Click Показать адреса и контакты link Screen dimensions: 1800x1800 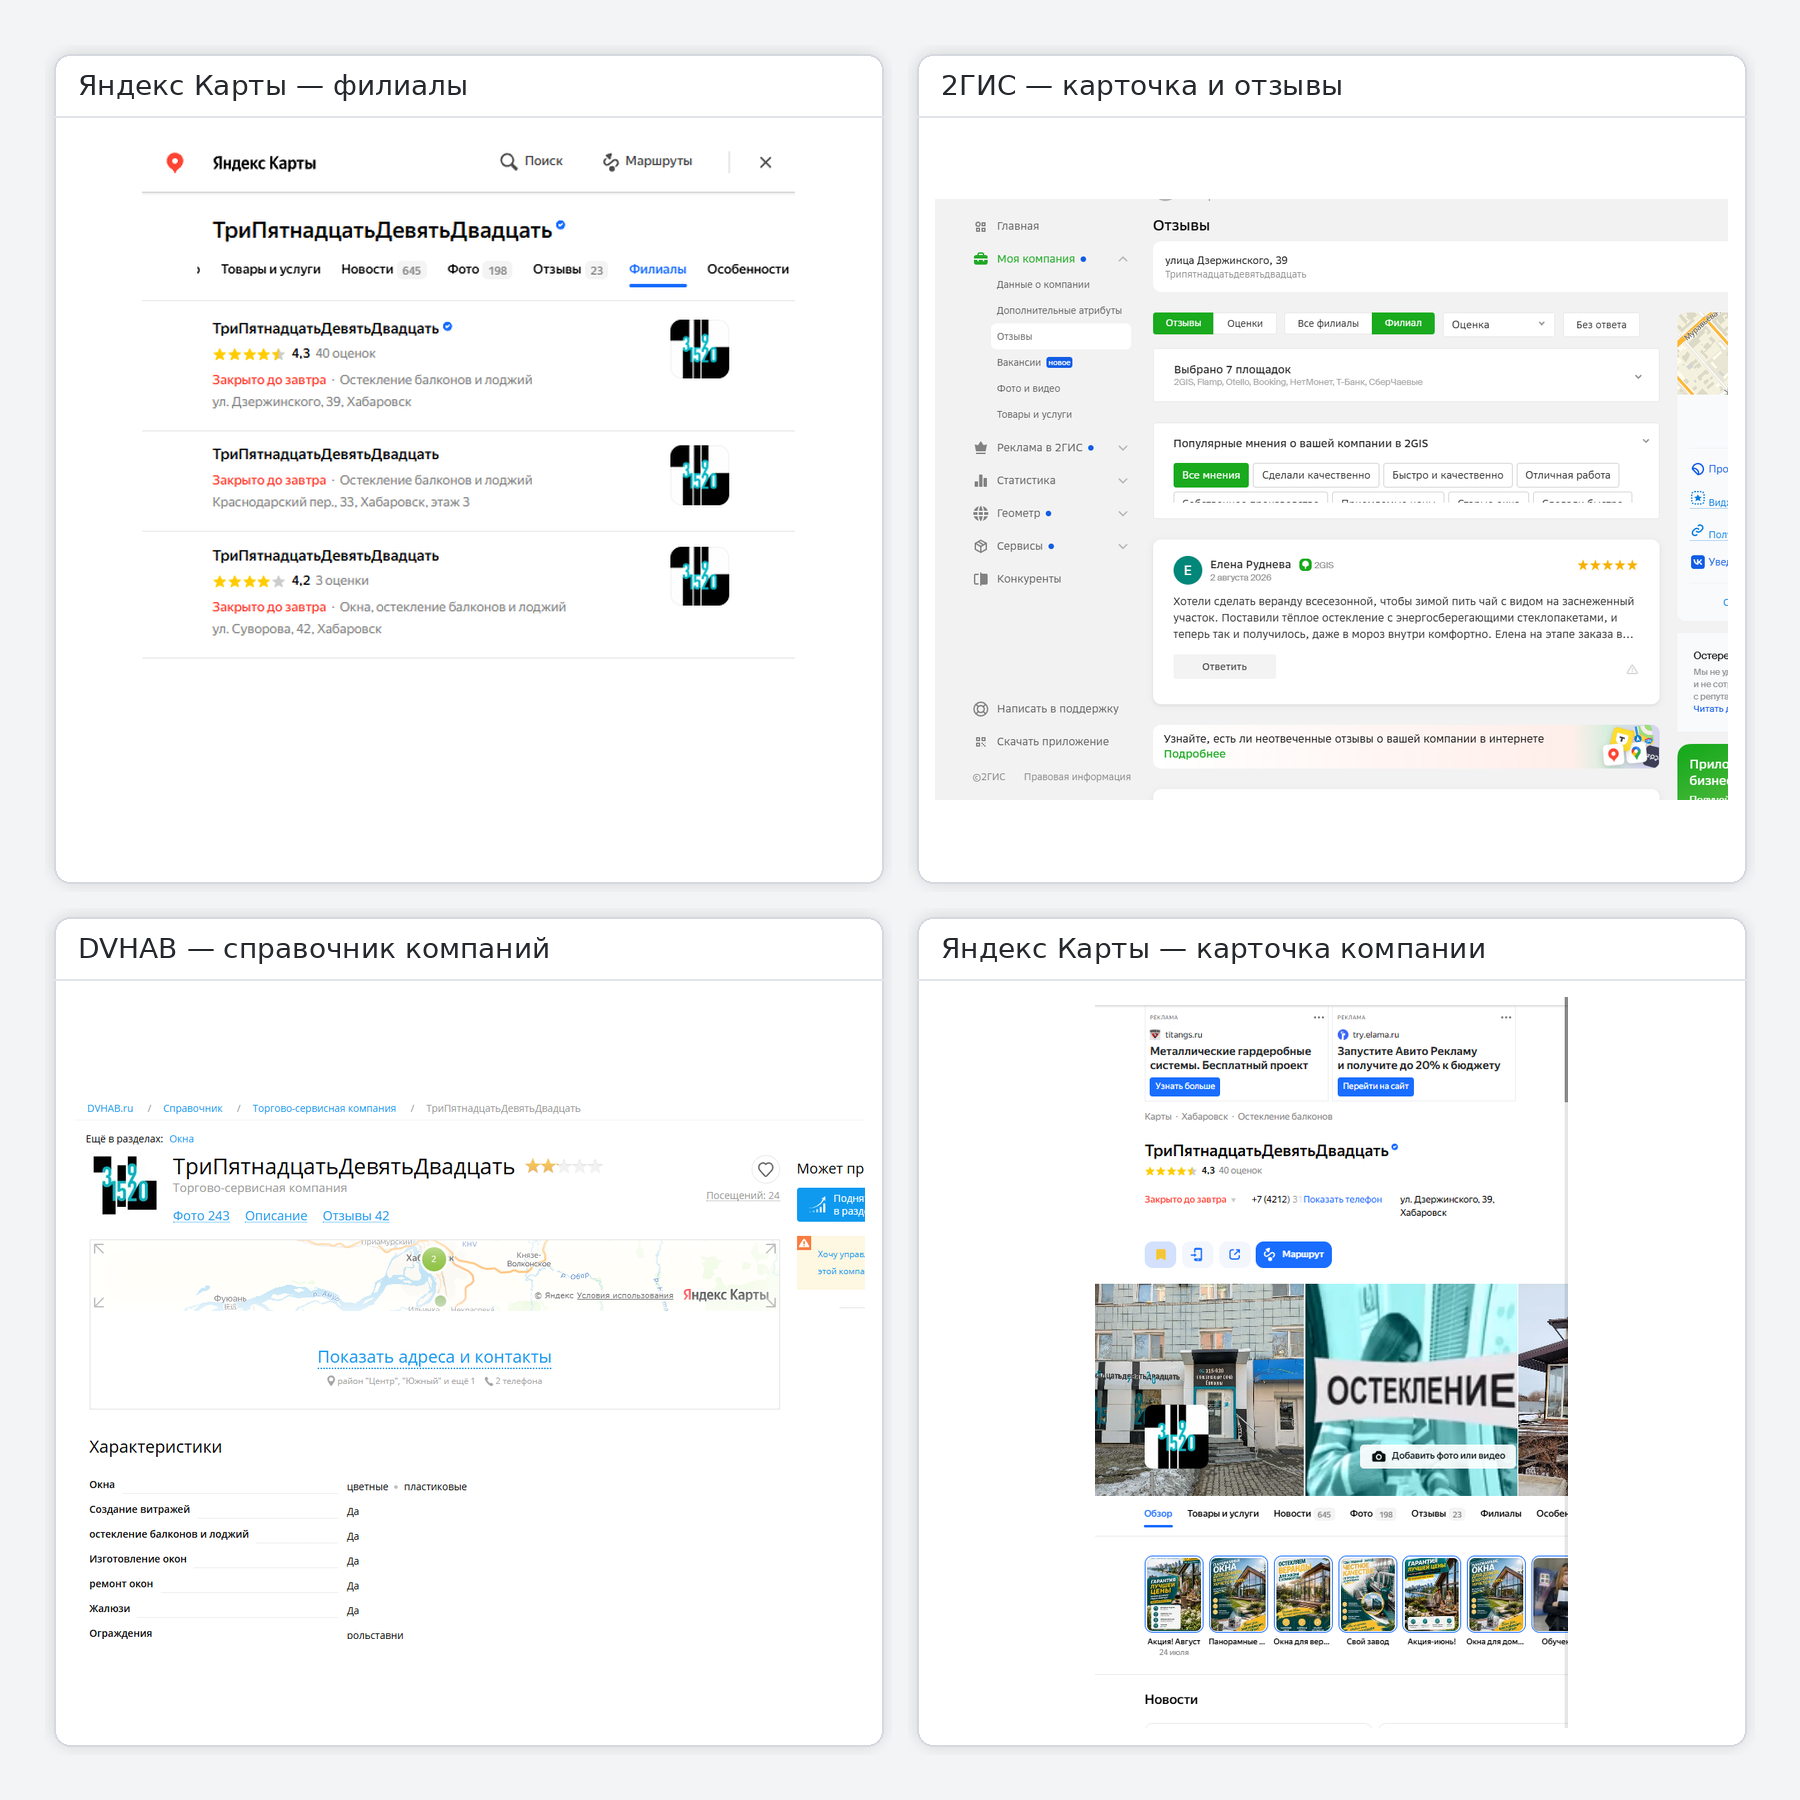tap(434, 1357)
